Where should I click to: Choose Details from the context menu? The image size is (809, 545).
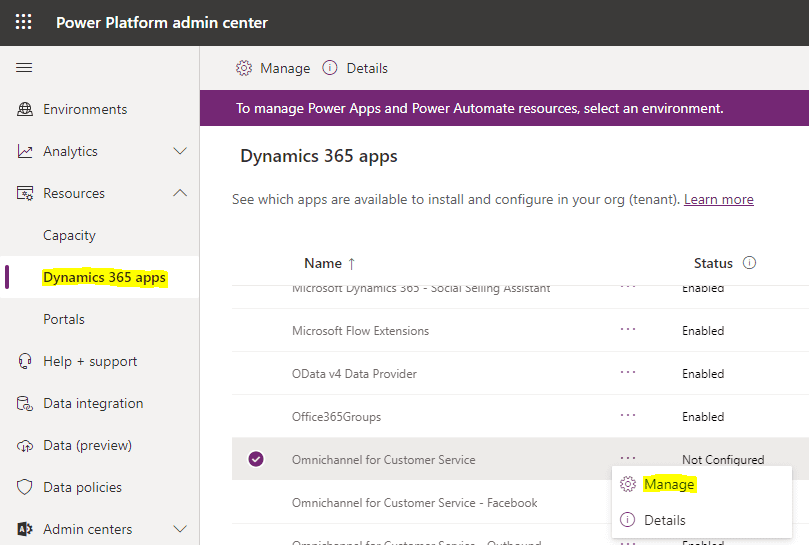click(x=665, y=520)
